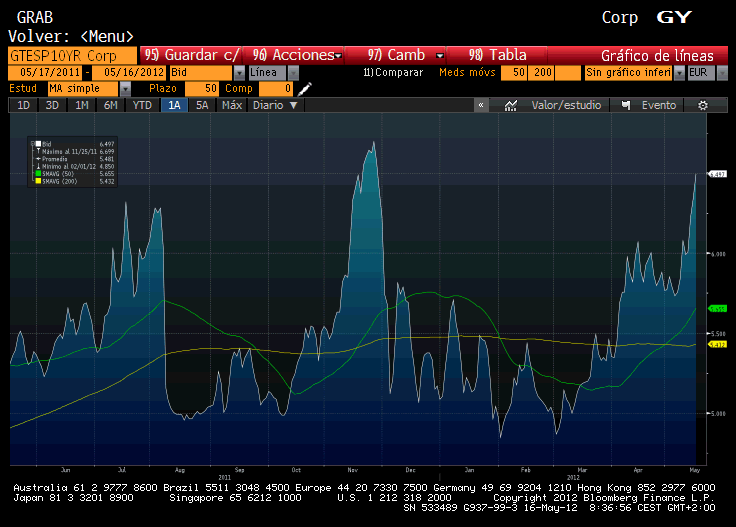Image resolution: width=736 pixels, height=527 pixels.
Task: Click the white Bid color swatch in legend
Action: coord(38,144)
